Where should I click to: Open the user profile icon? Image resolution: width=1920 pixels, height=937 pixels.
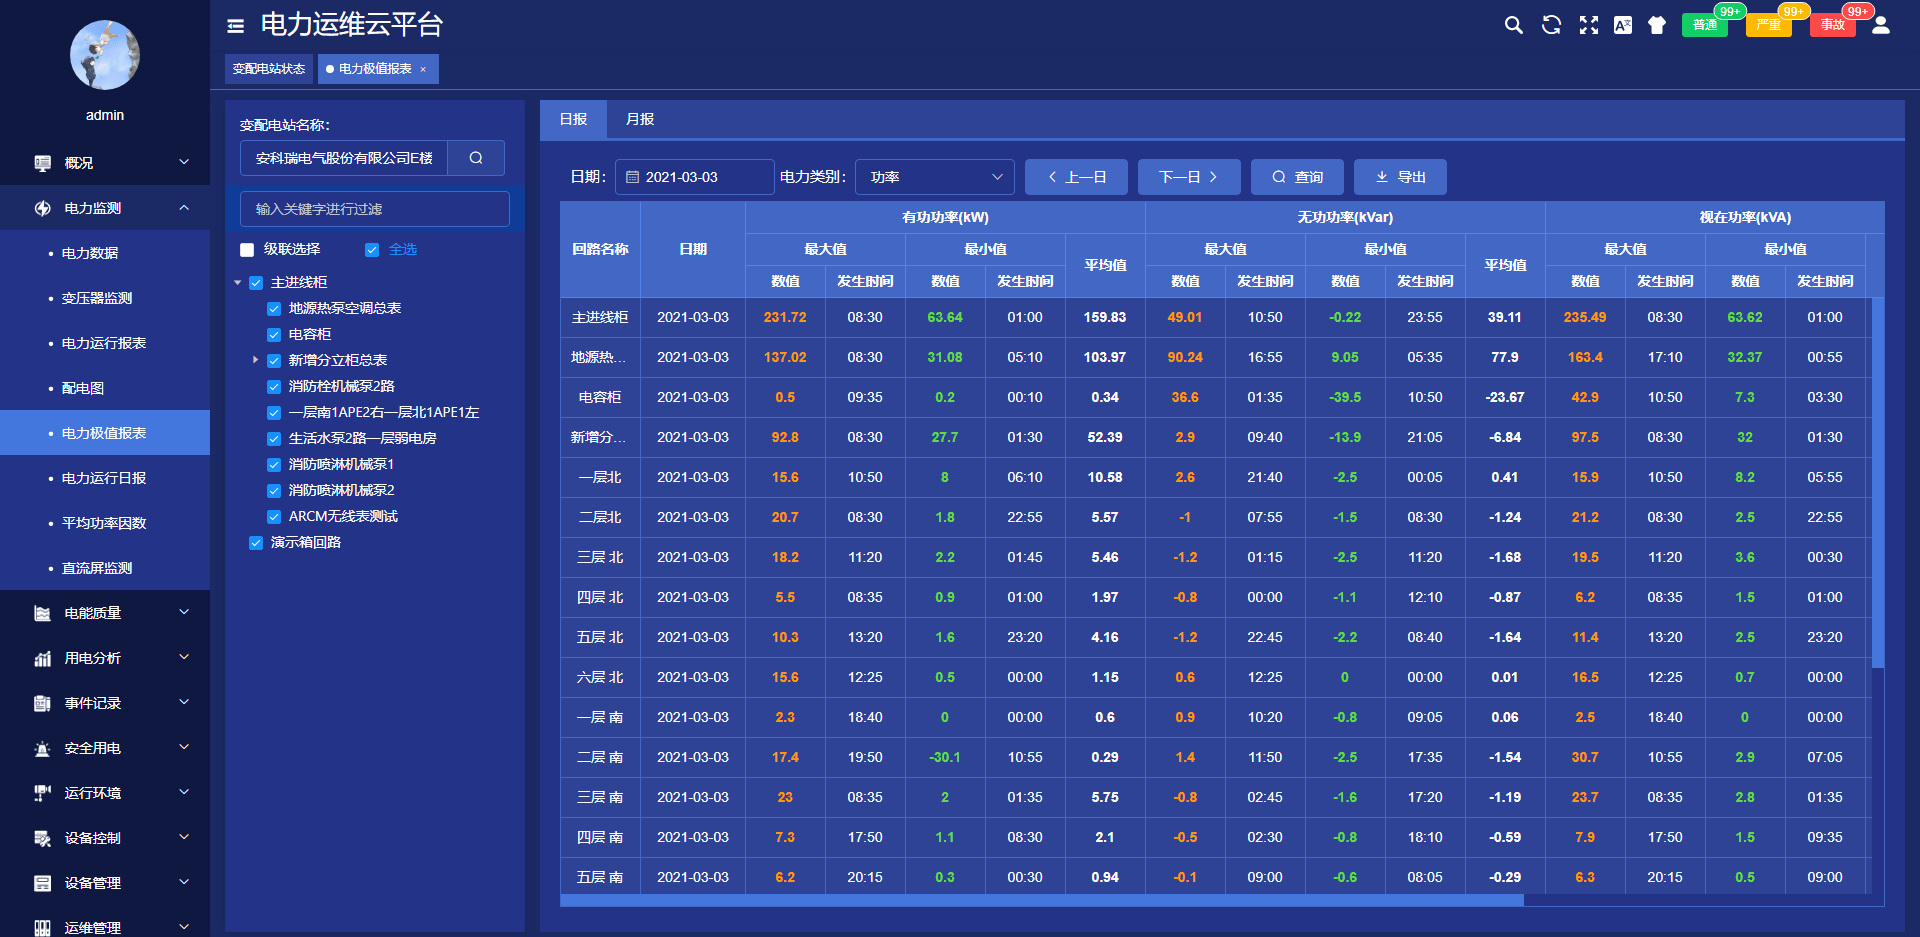[1880, 25]
